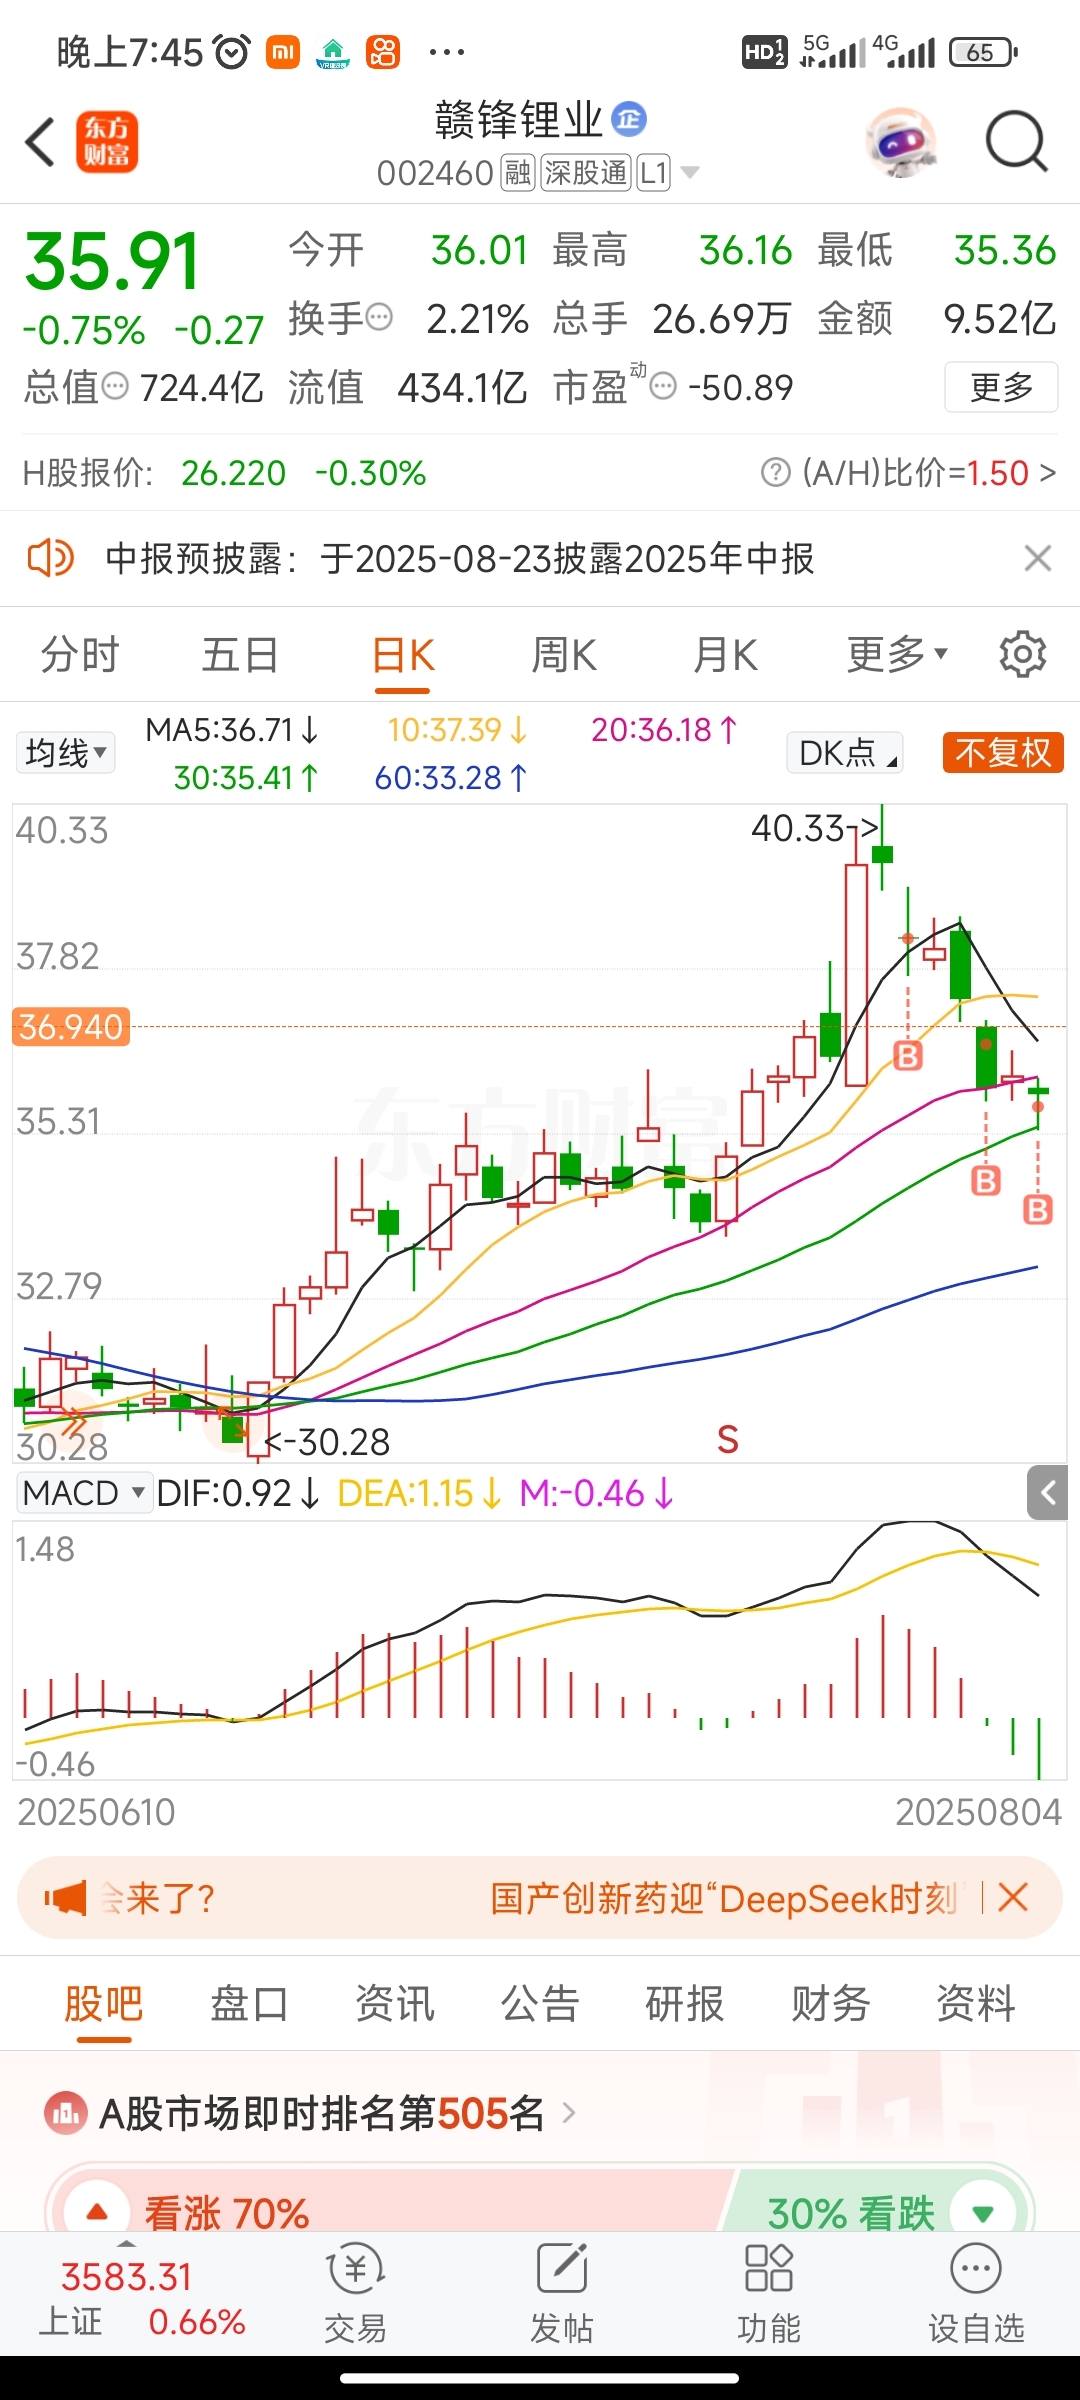Screen dimensions: 1080x2400
Task: Tap the back arrow icon
Action: click(x=40, y=142)
